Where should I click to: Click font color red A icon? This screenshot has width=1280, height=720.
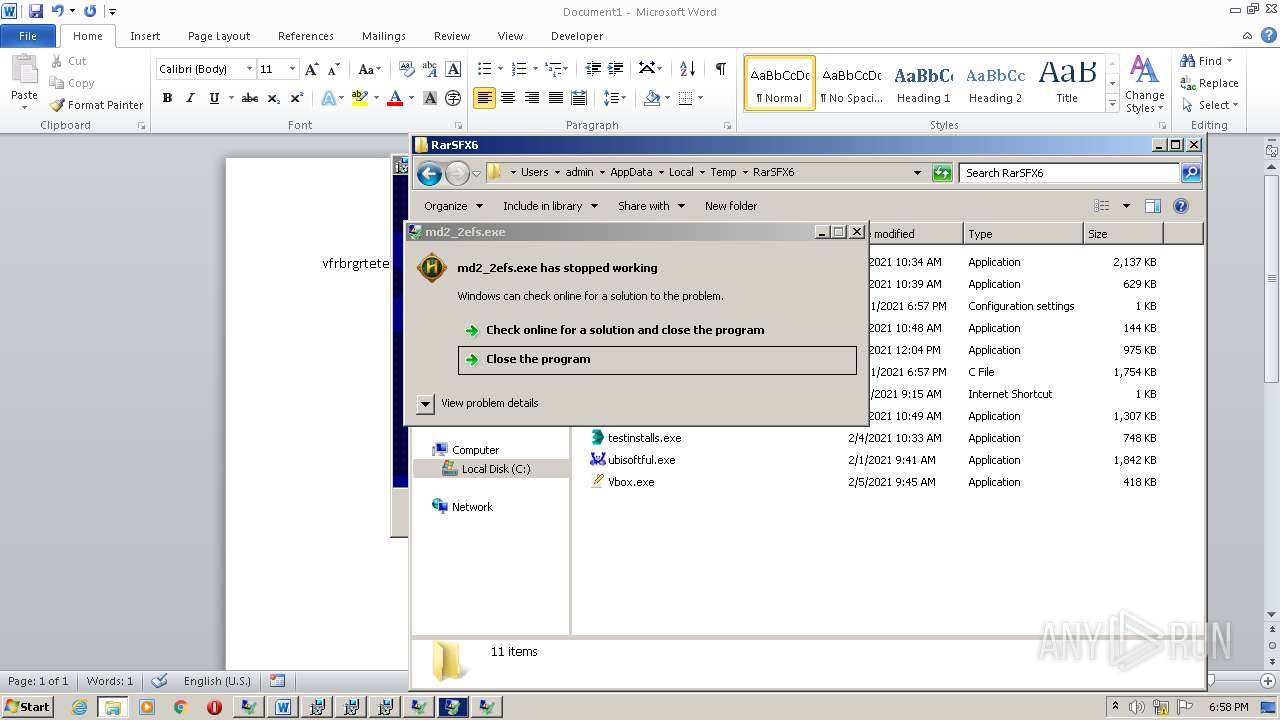395,98
